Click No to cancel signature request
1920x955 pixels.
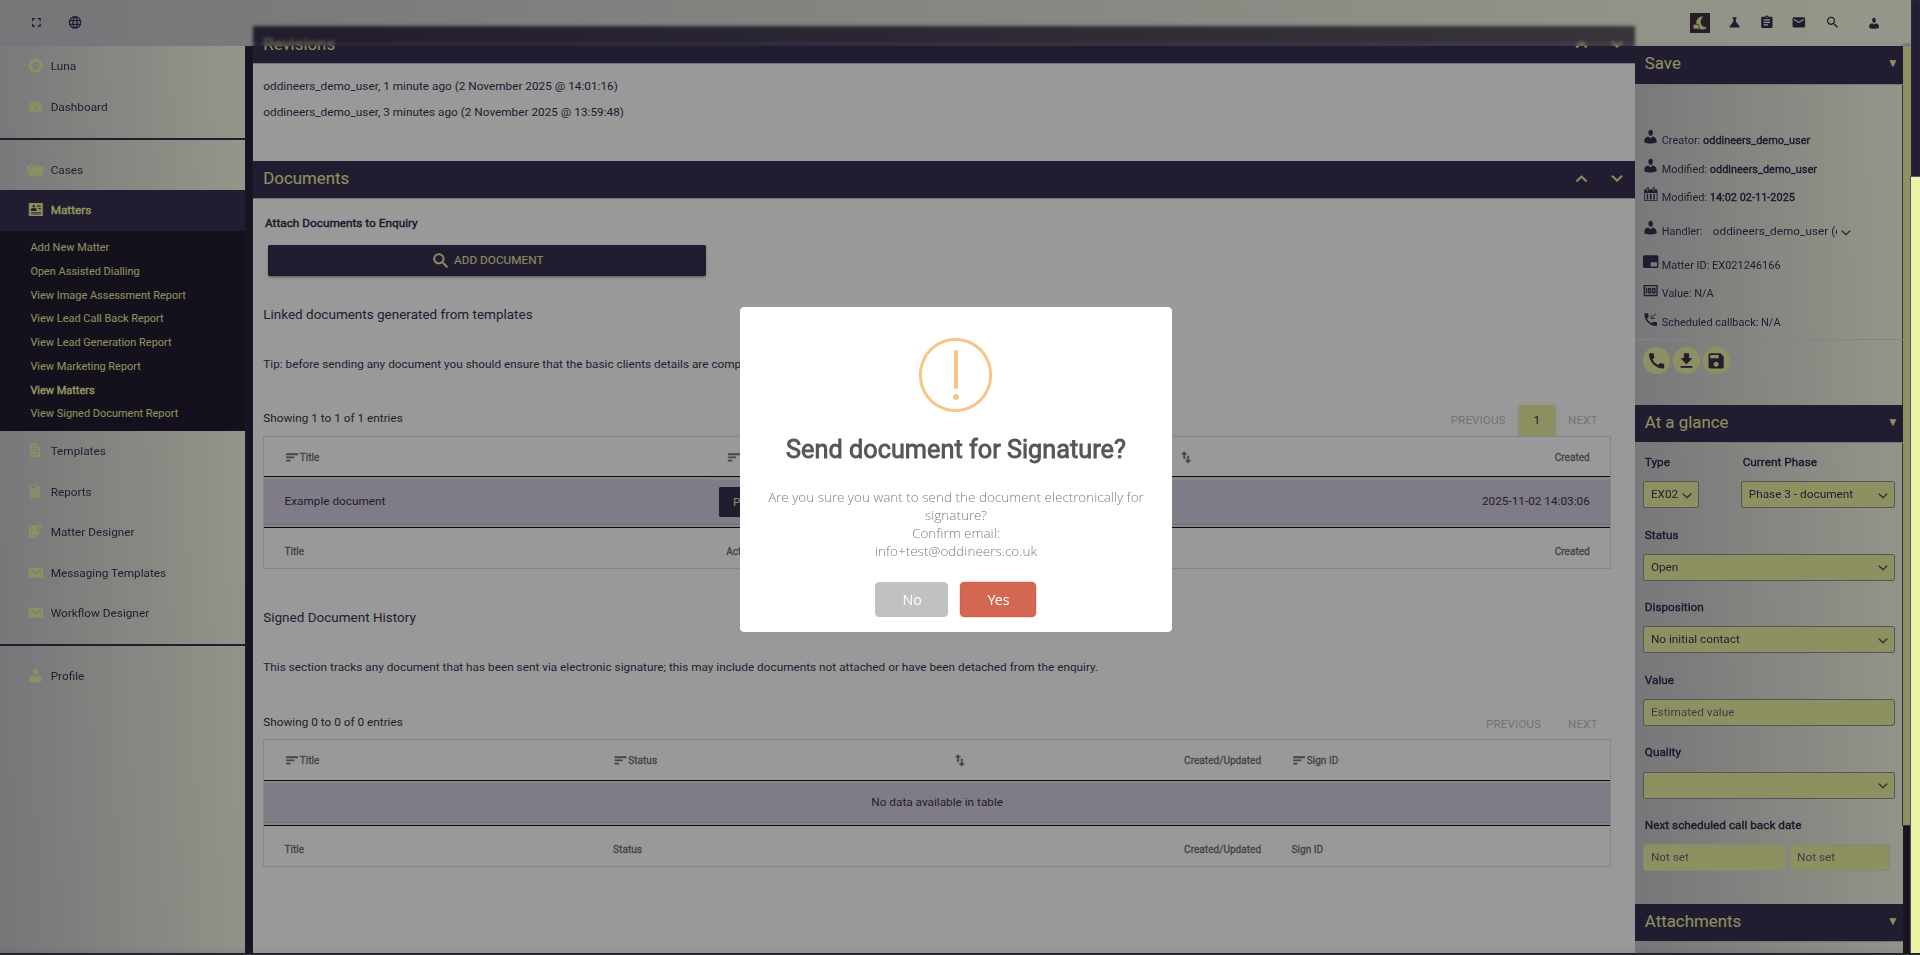tap(911, 600)
